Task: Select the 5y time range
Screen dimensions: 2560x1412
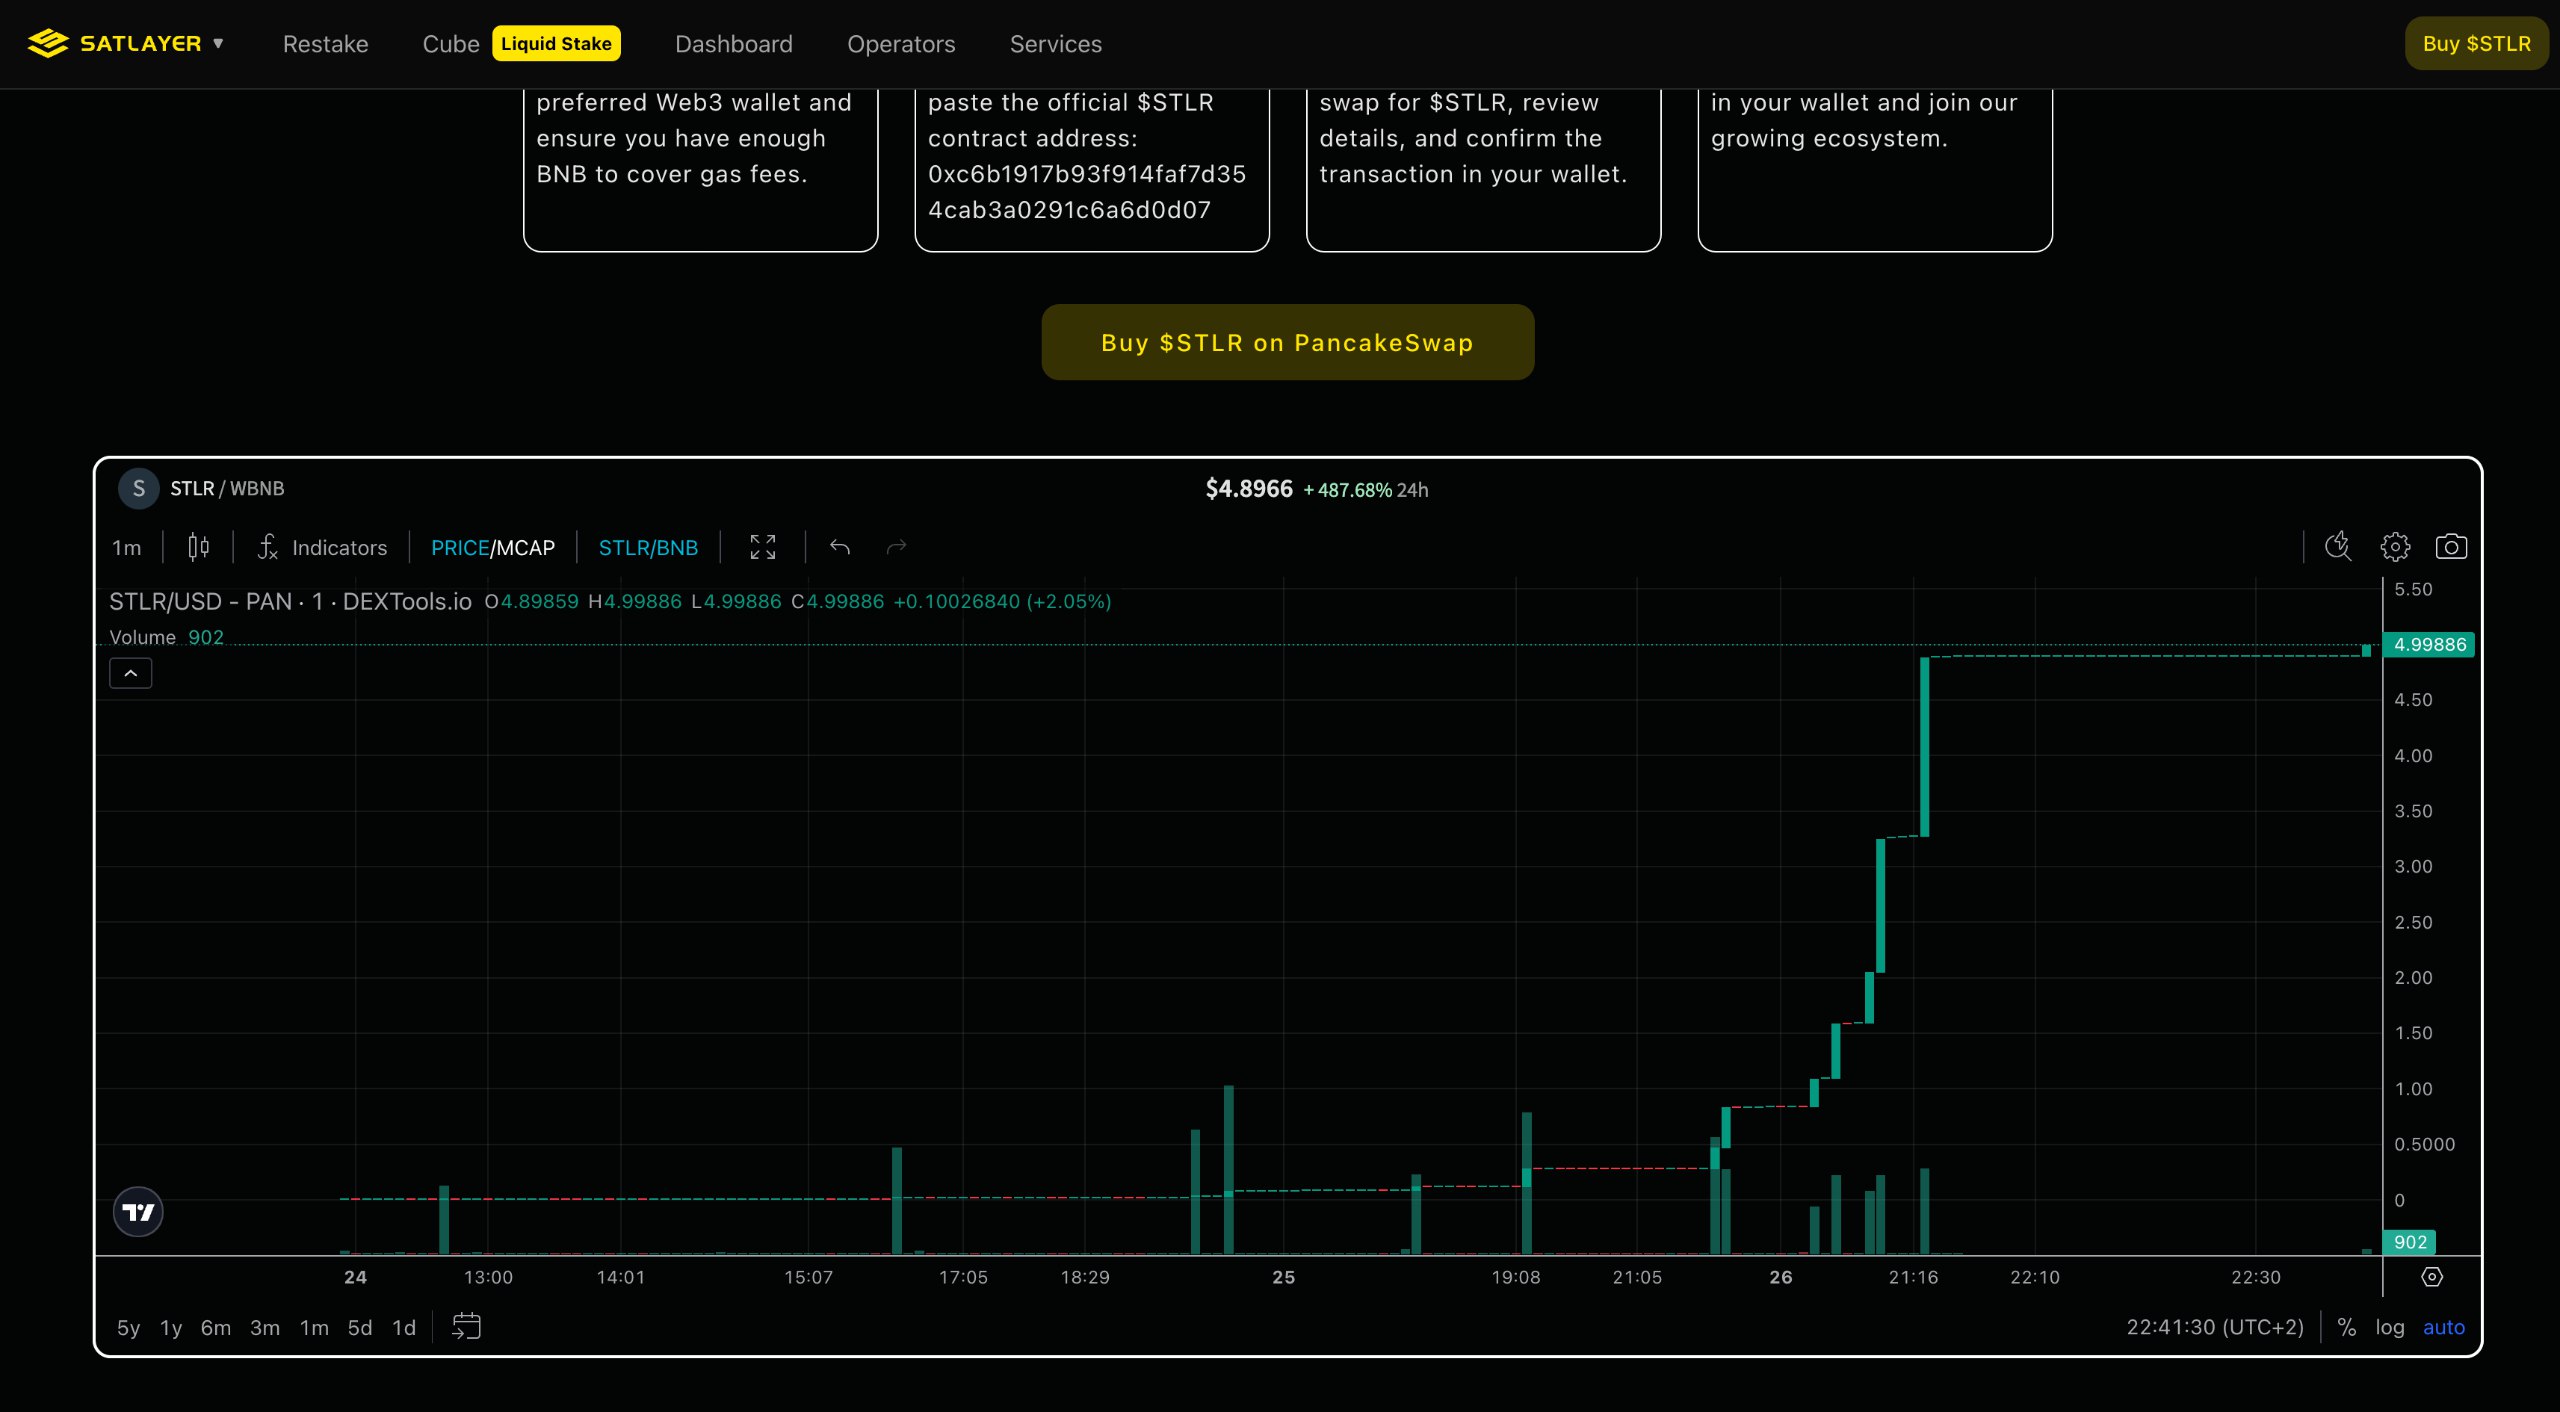Action: (128, 1328)
